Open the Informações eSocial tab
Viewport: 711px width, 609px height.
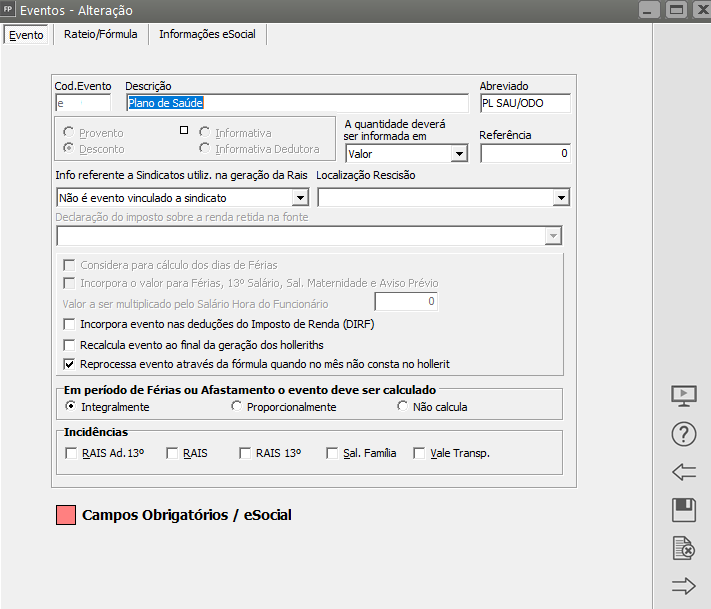click(207, 34)
